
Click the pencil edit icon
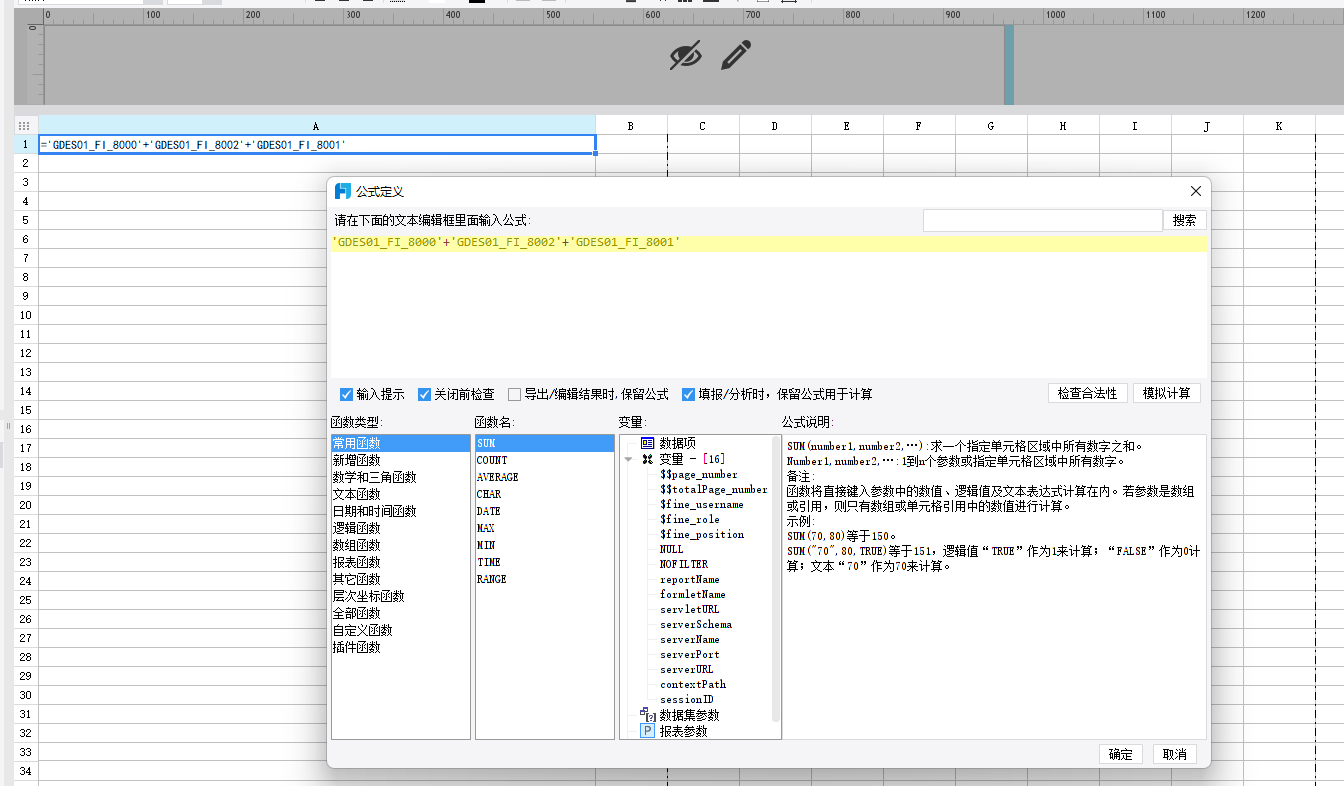pos(736,55)
